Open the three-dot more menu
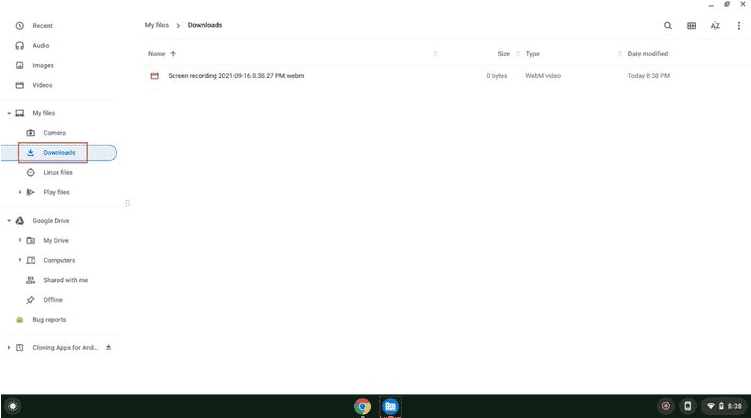This screenshot has height=418, width=751. point(739,26)
